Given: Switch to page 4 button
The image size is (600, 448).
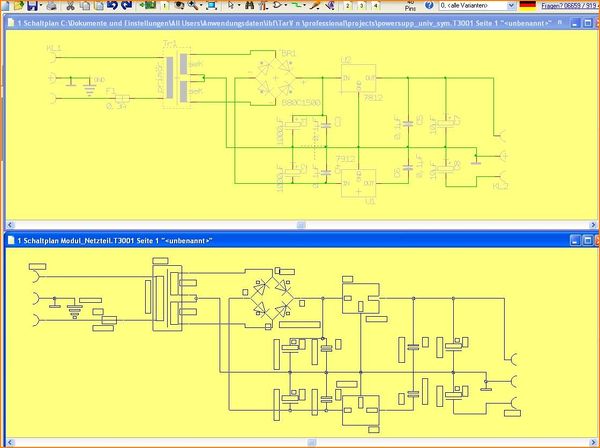Looking at the screenshot, I should click(375, 6).
